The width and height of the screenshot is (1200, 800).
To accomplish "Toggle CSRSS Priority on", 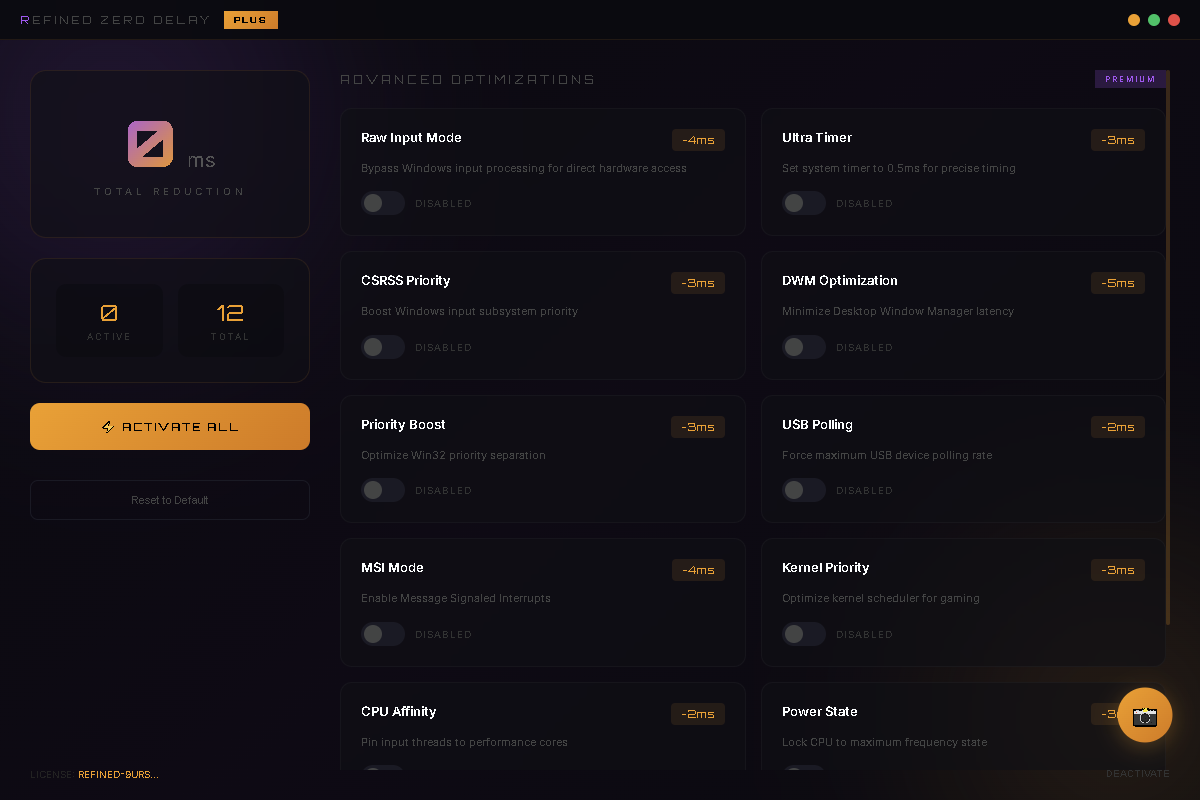I will point(382,347).
